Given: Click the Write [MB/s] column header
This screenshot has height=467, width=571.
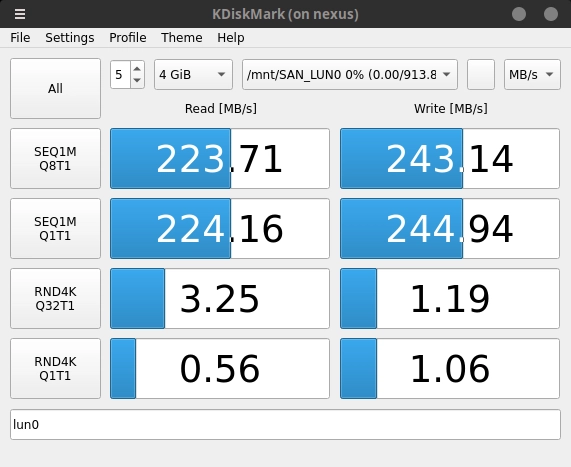Looking at the screenshot, I should pyautogui.click(x=450, y=109).
